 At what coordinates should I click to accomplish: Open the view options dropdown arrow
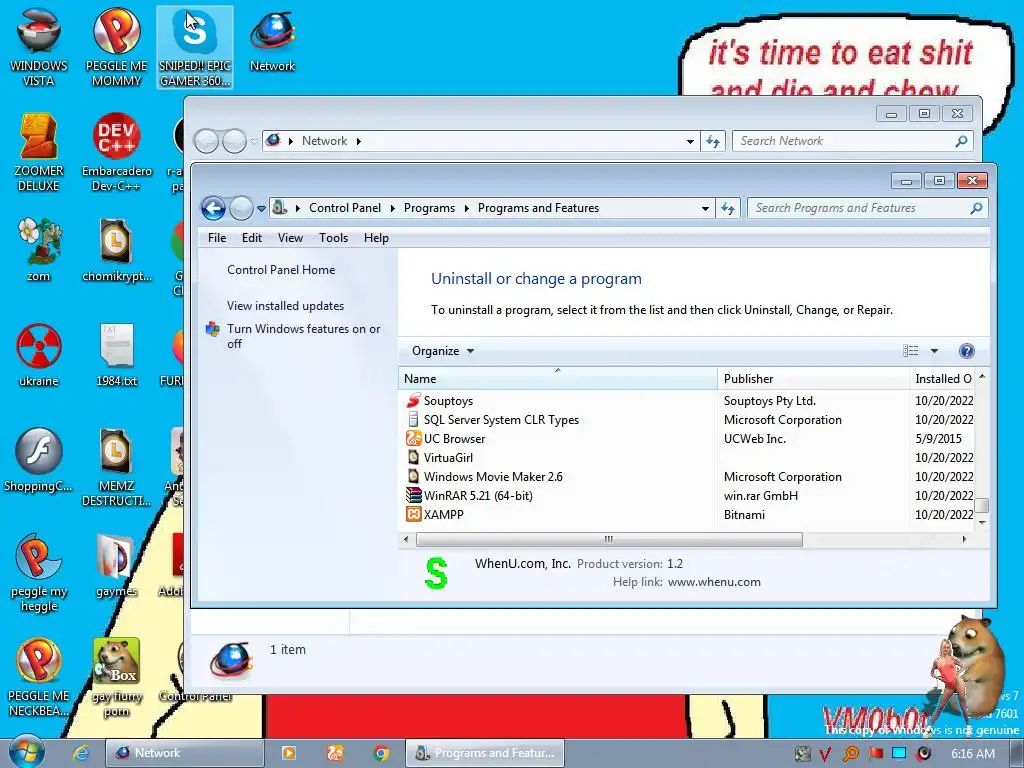point(934,351)
